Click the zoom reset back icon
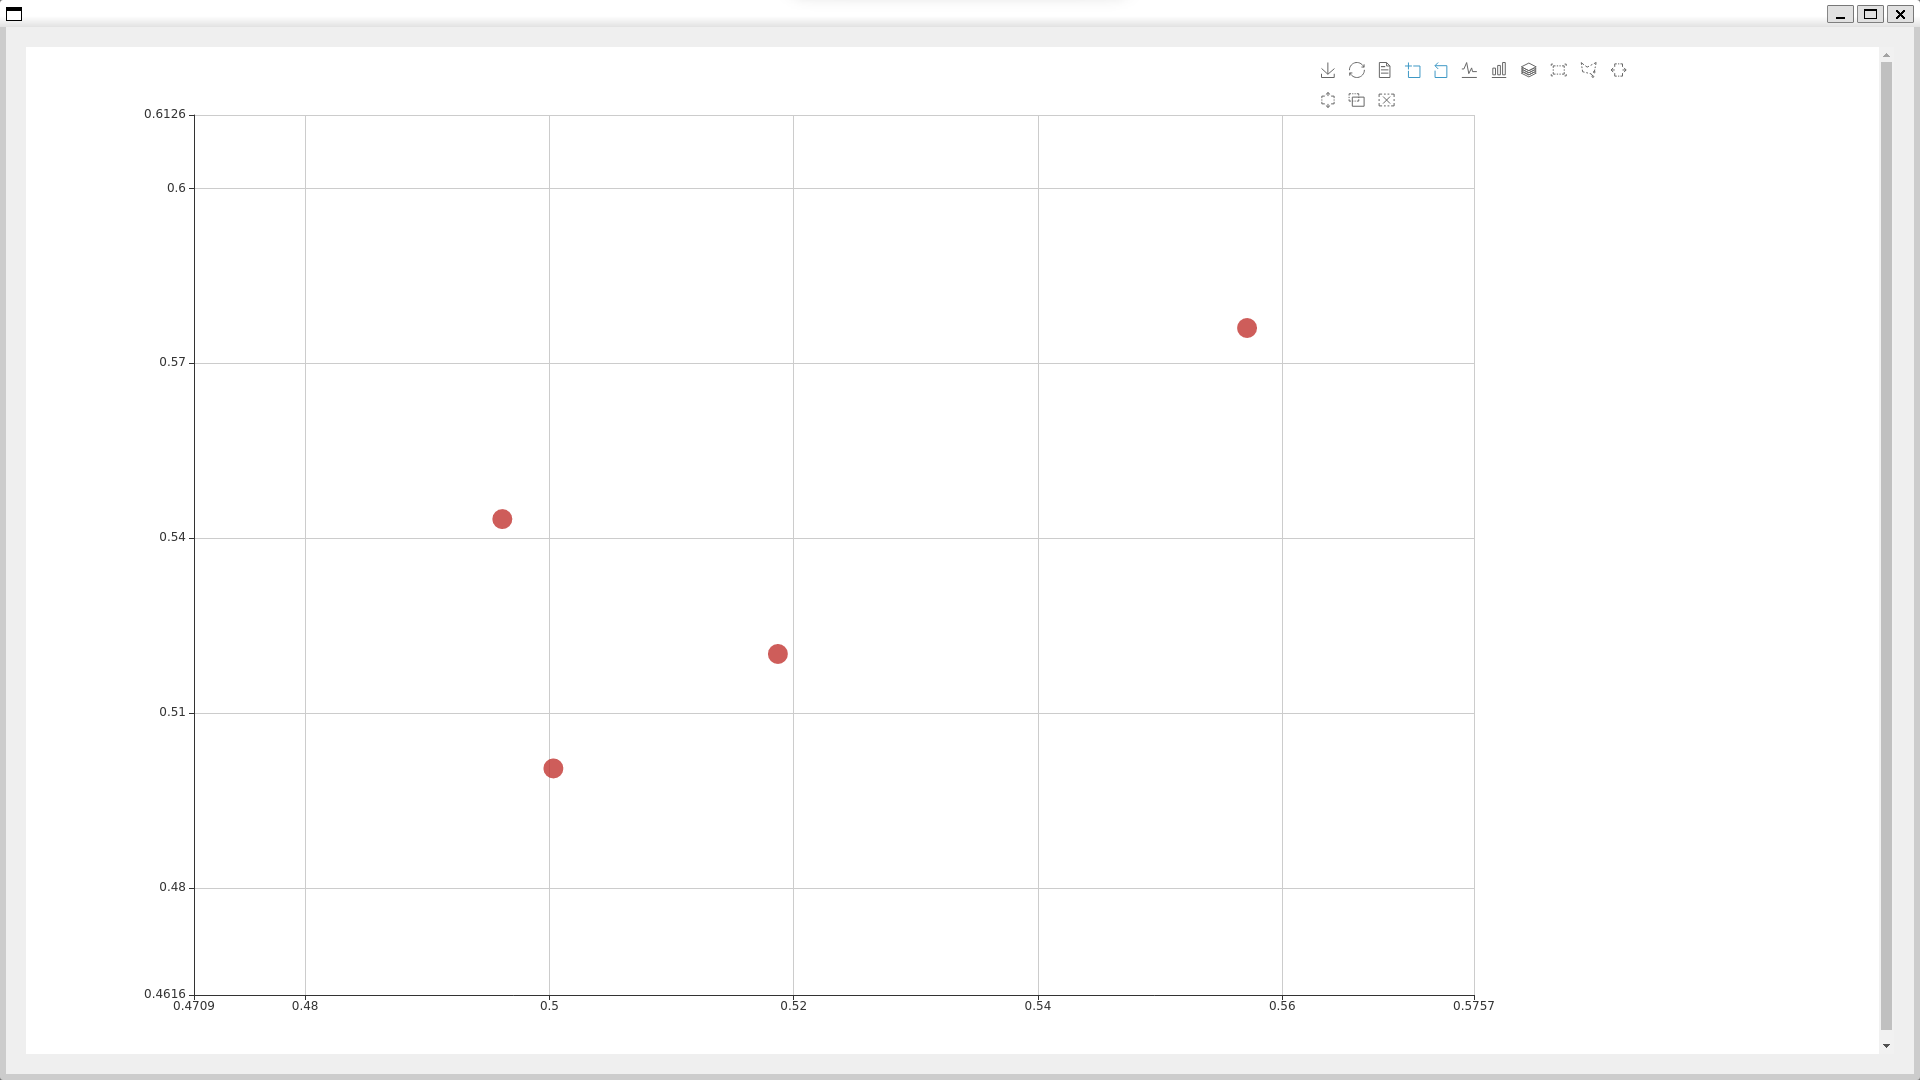This screenshot has width=1920, height=1080. coord(1441,70)
